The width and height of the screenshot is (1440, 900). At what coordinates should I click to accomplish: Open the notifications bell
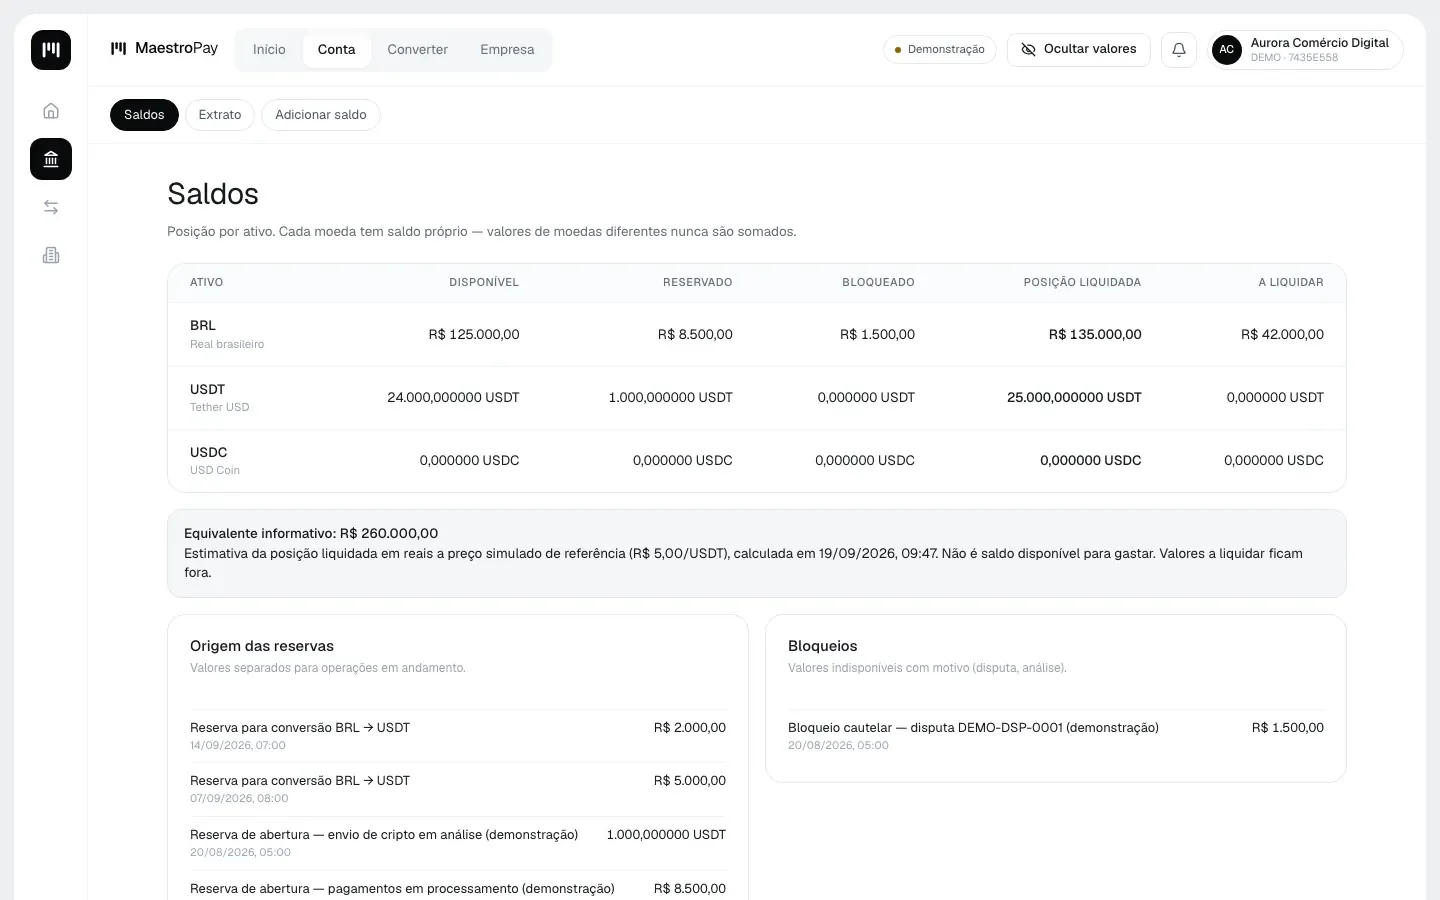click(x=1179, y=49)
